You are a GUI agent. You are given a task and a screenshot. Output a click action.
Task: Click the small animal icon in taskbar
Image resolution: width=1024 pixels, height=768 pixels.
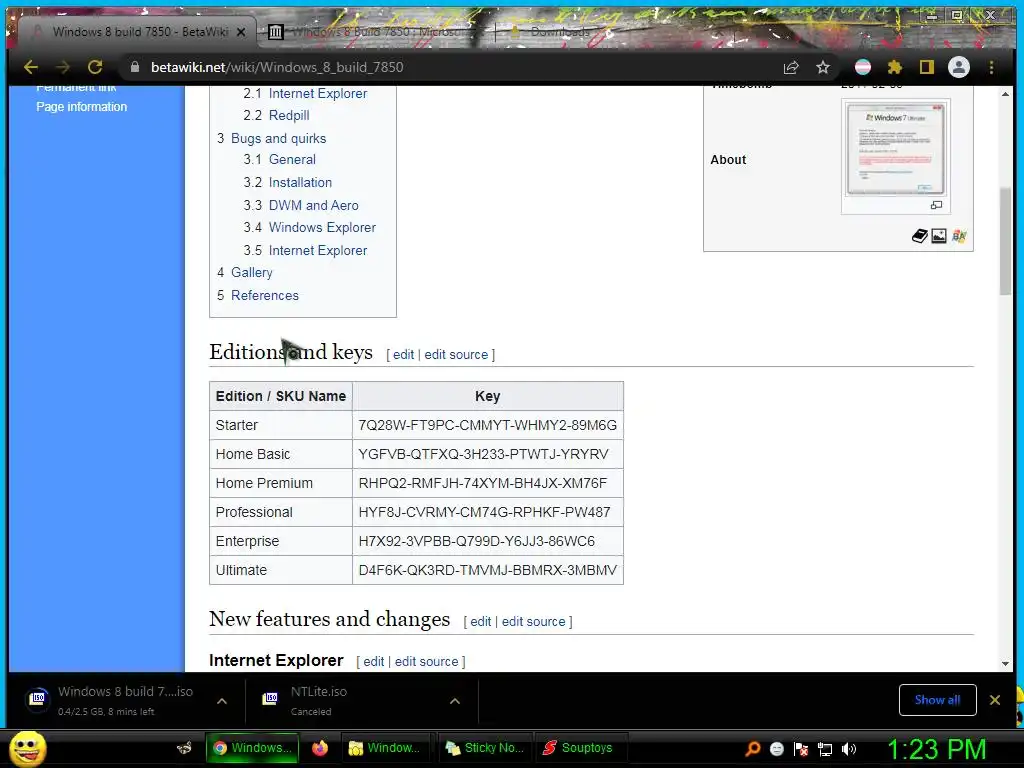point(185,748)
